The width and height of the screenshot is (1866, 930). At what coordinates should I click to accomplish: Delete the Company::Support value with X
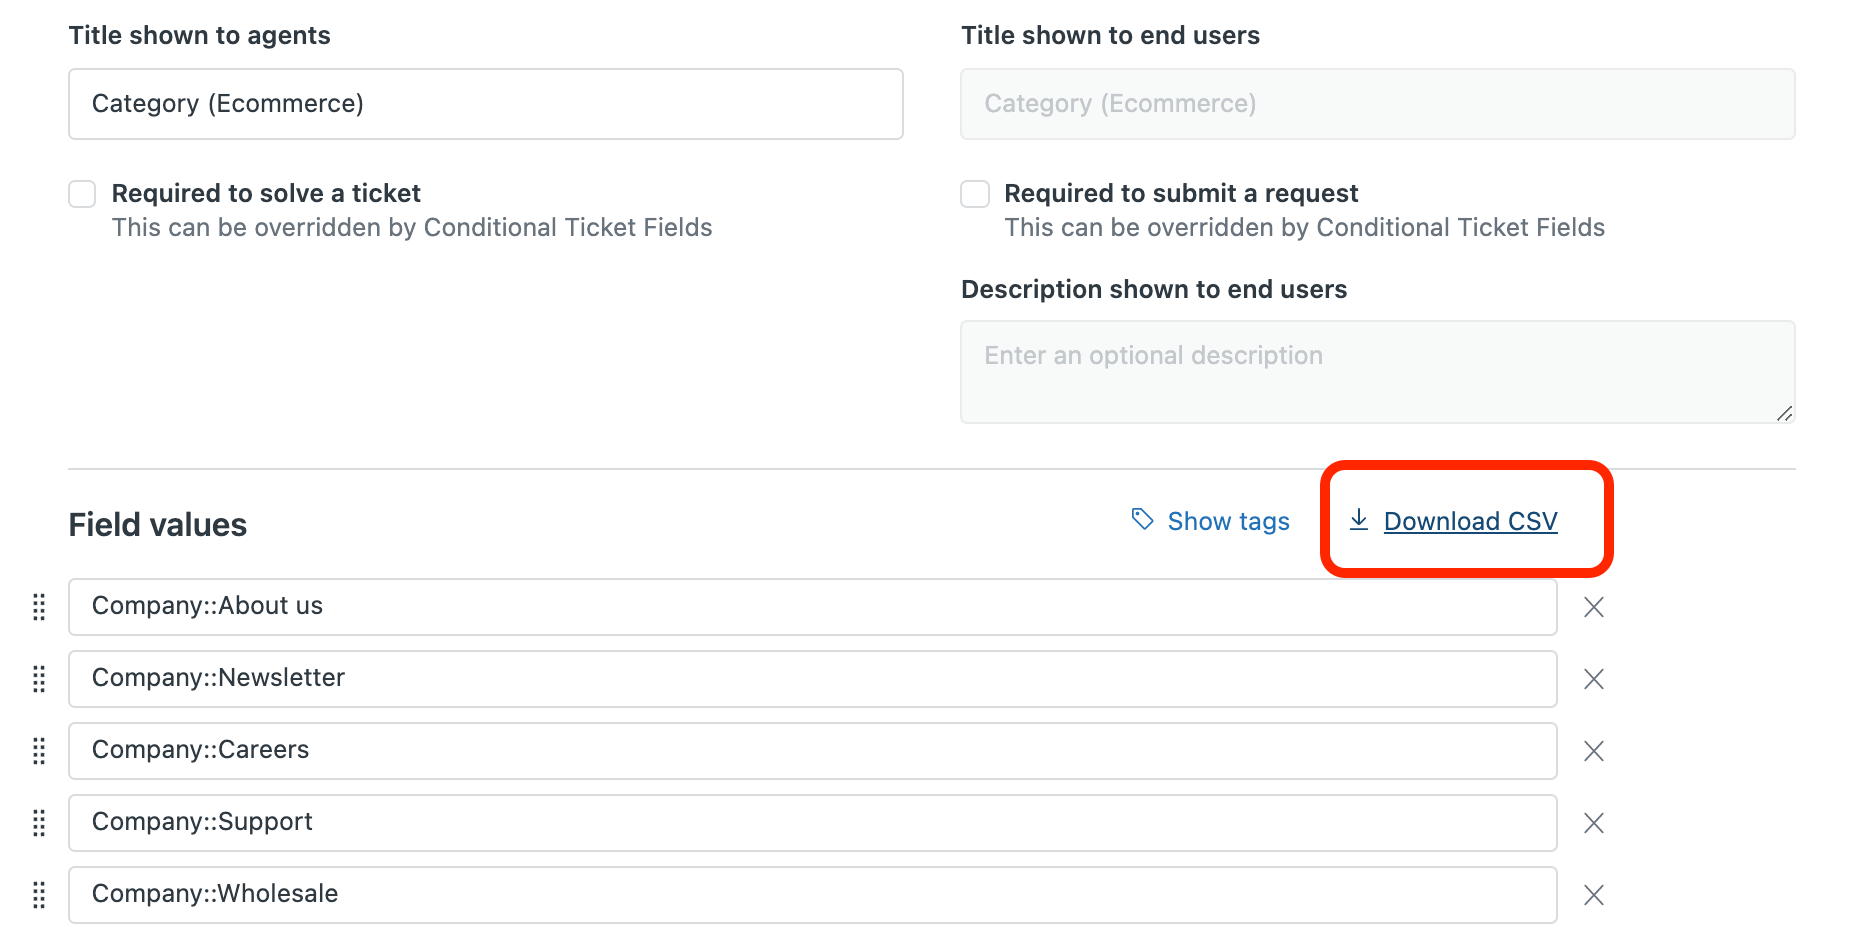tap(1593, 823)
